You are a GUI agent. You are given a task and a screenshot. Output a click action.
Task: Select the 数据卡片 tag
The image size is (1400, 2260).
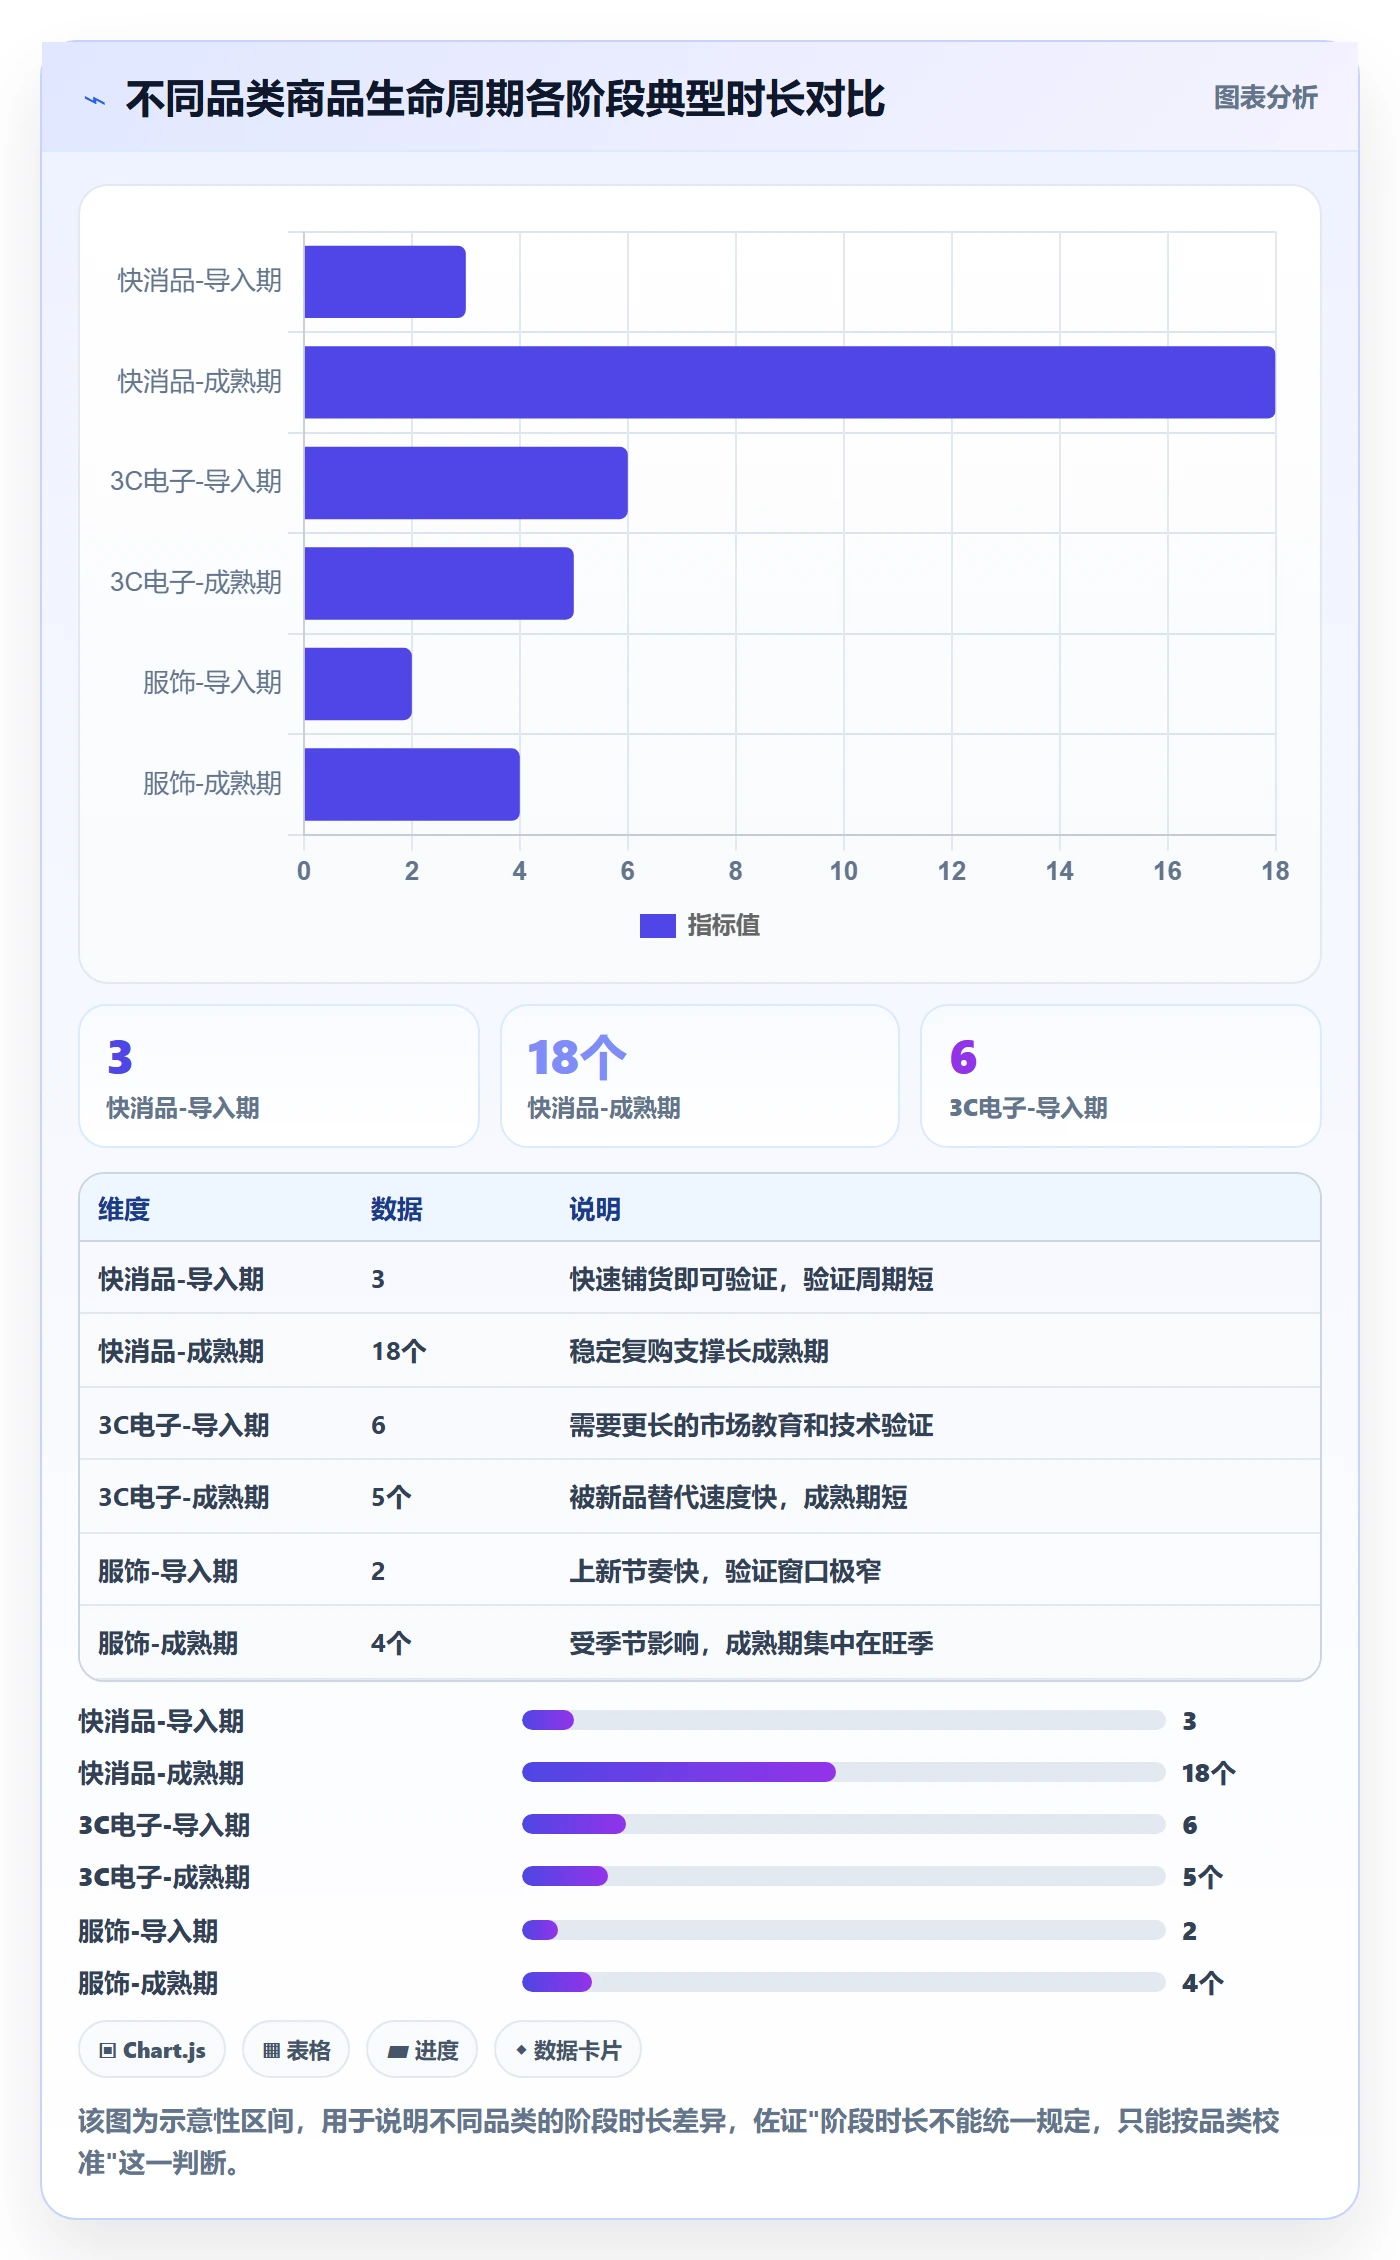pos(568,2050)
